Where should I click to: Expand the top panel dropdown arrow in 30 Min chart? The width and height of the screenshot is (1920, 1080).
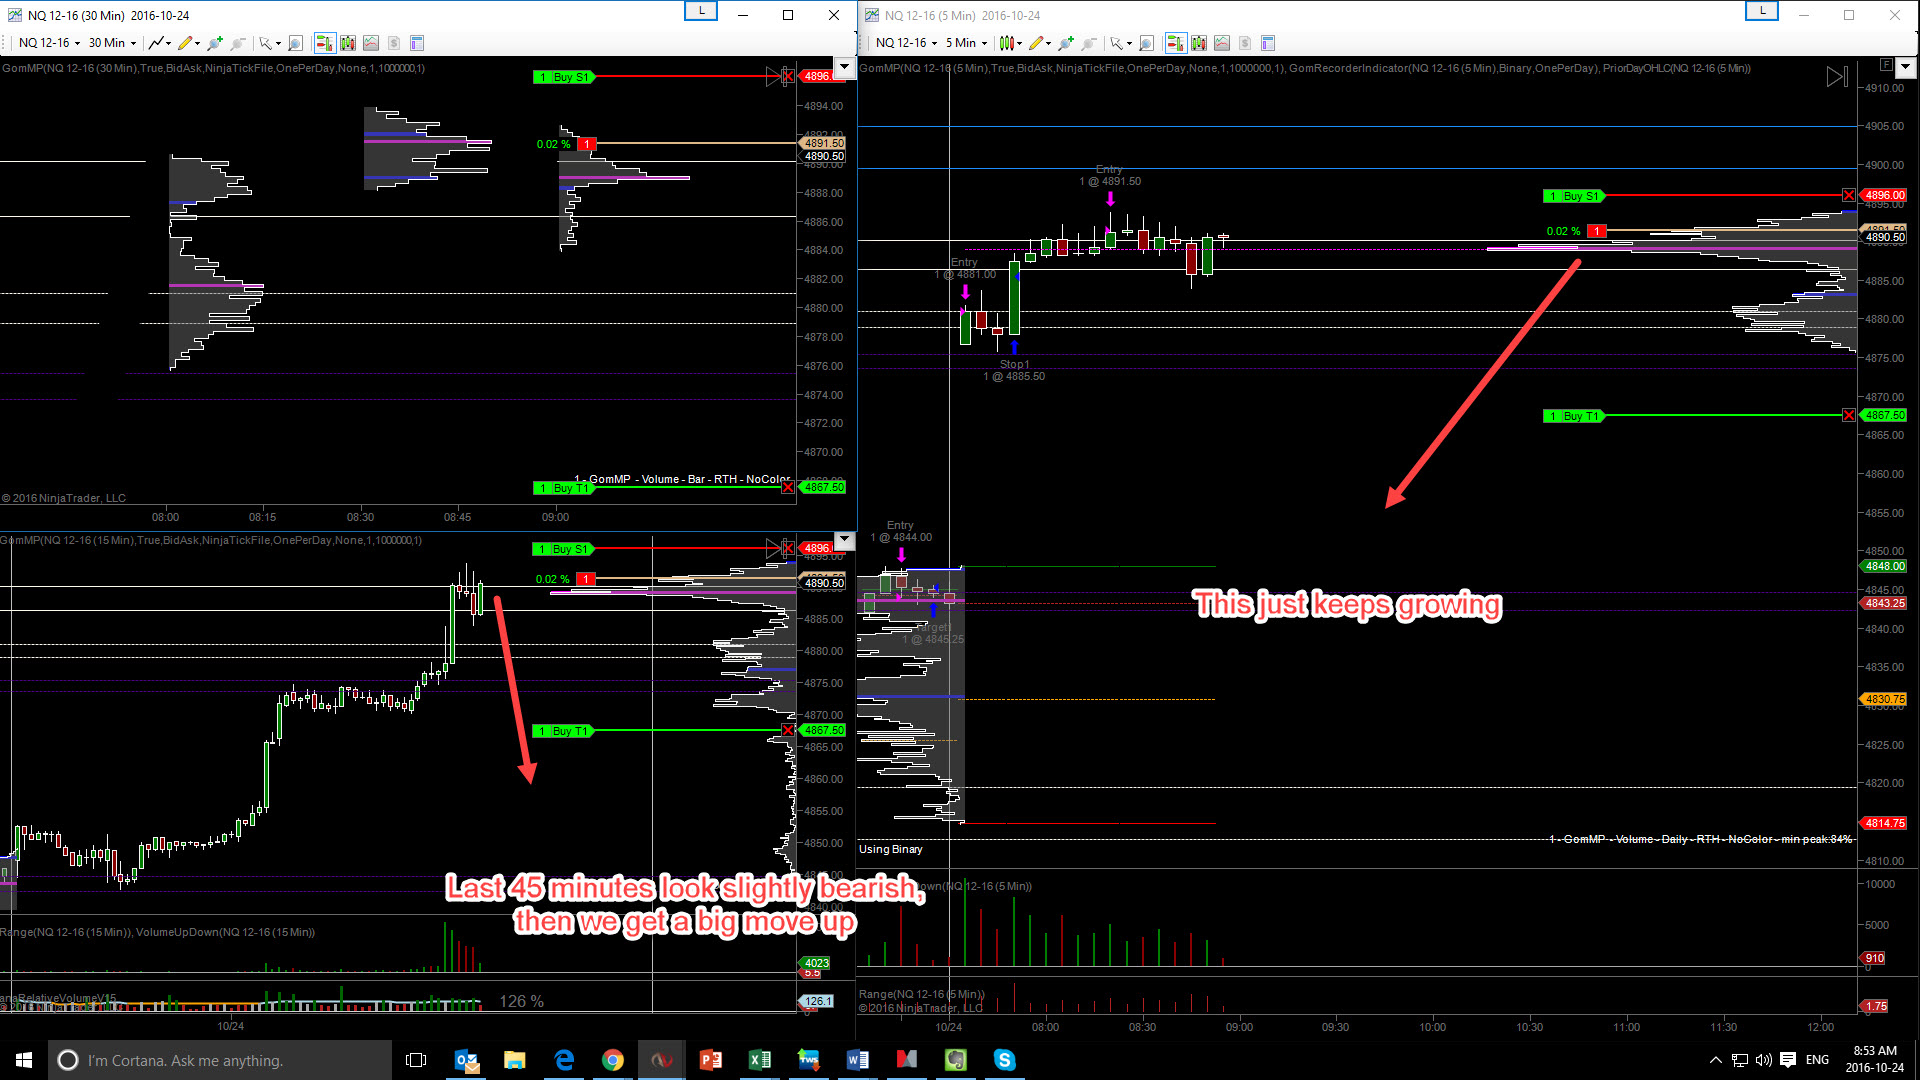pos(845,68)
